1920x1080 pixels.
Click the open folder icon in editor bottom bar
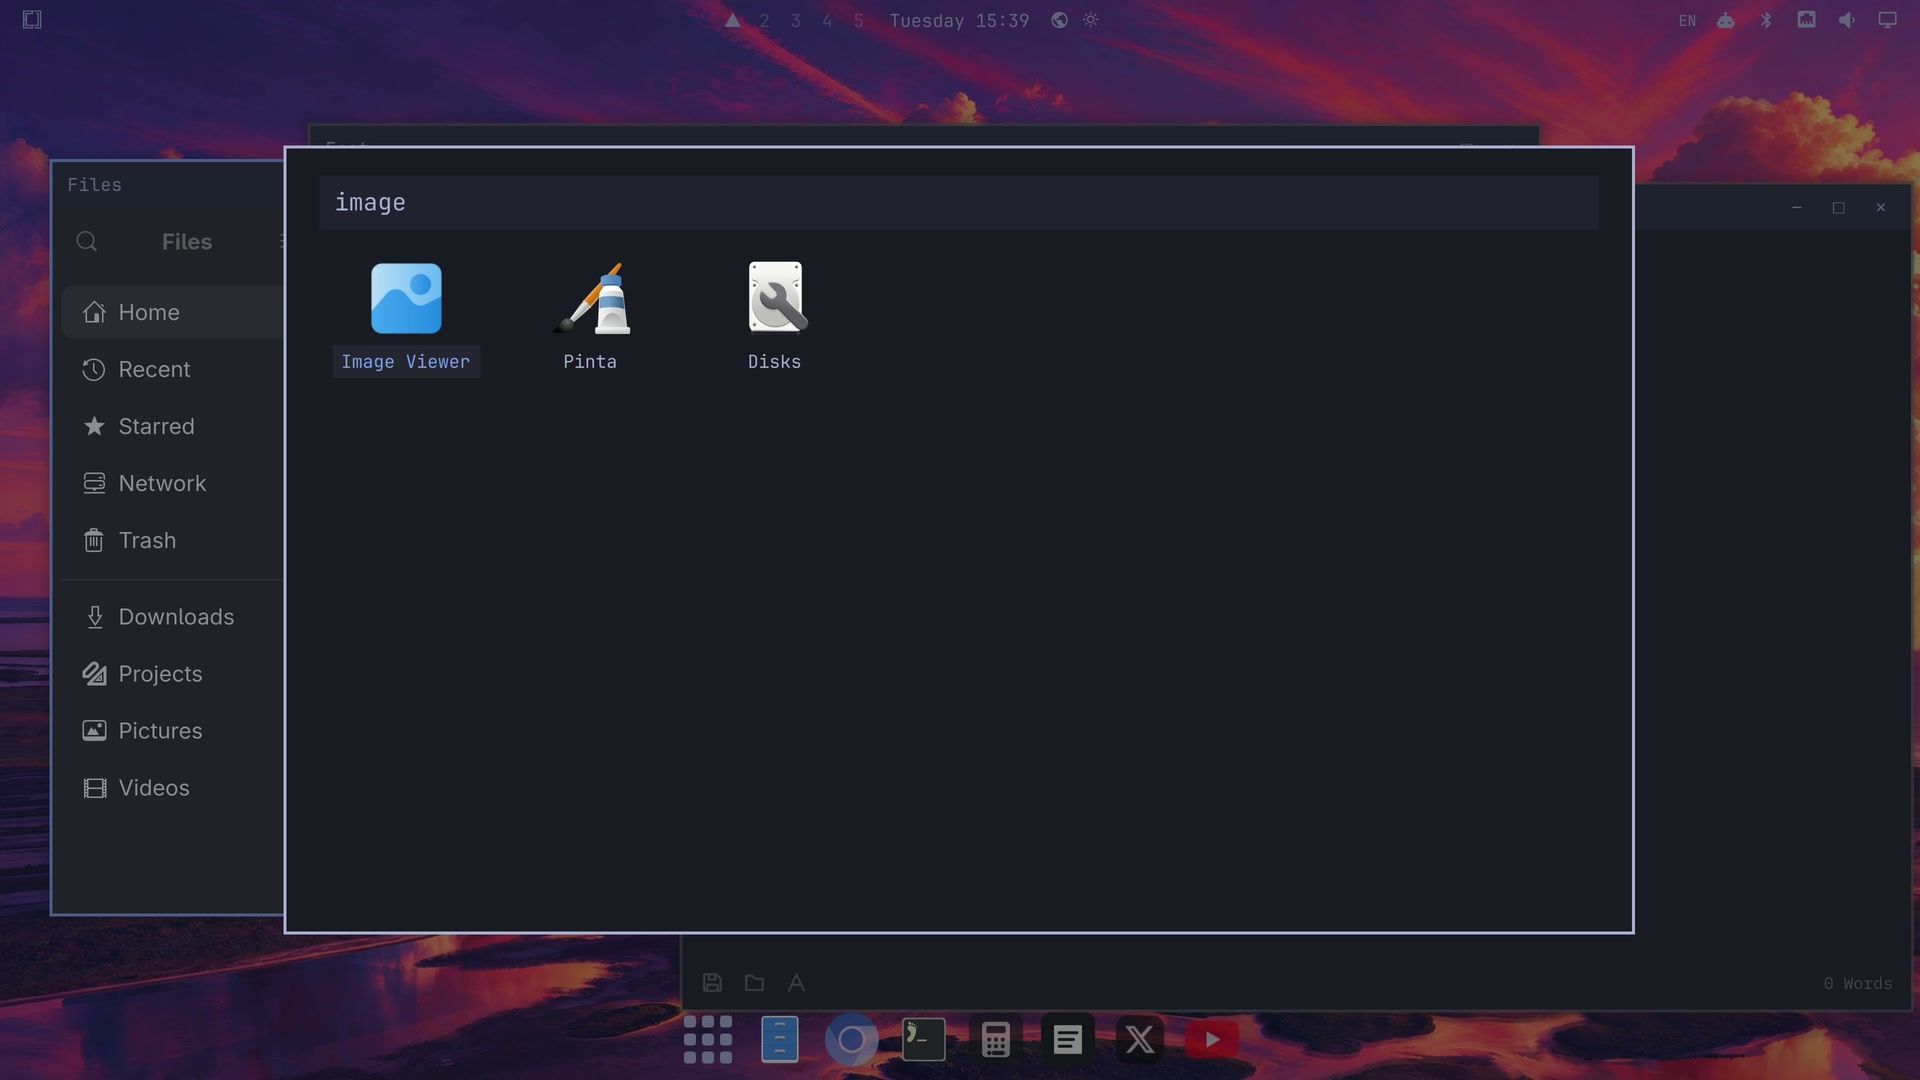tap(754, 983)
